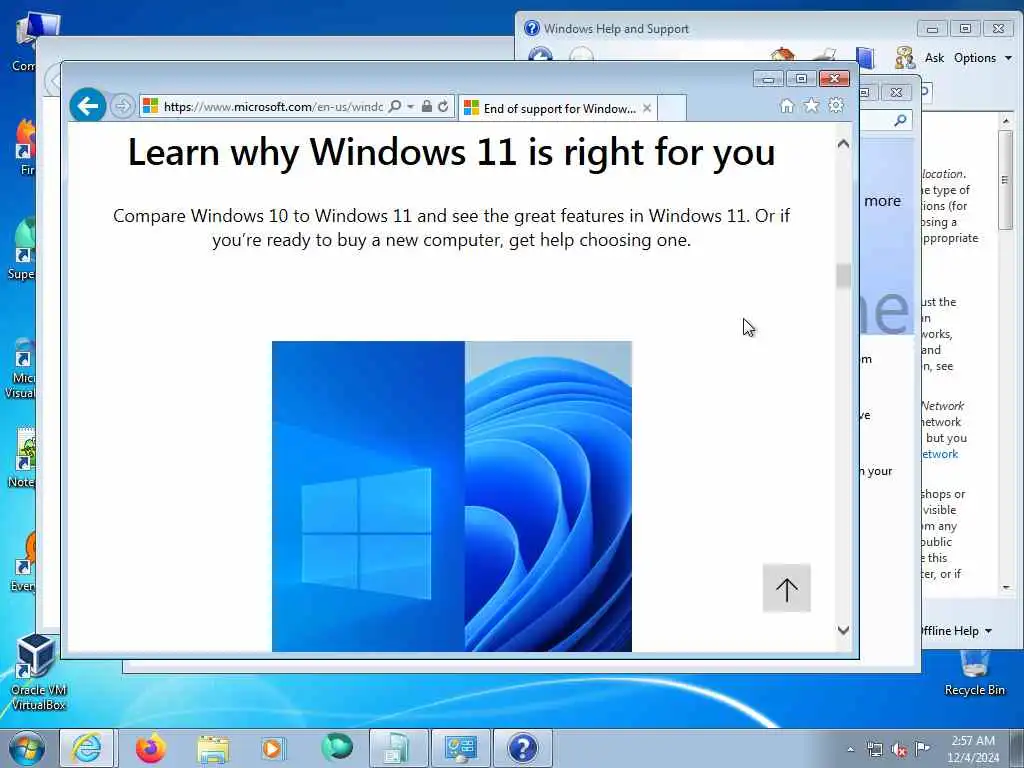Select Recycle Bin desktop icon
Image resolution: width=1024 pixels, height=768 pixels.
point(974,673)
